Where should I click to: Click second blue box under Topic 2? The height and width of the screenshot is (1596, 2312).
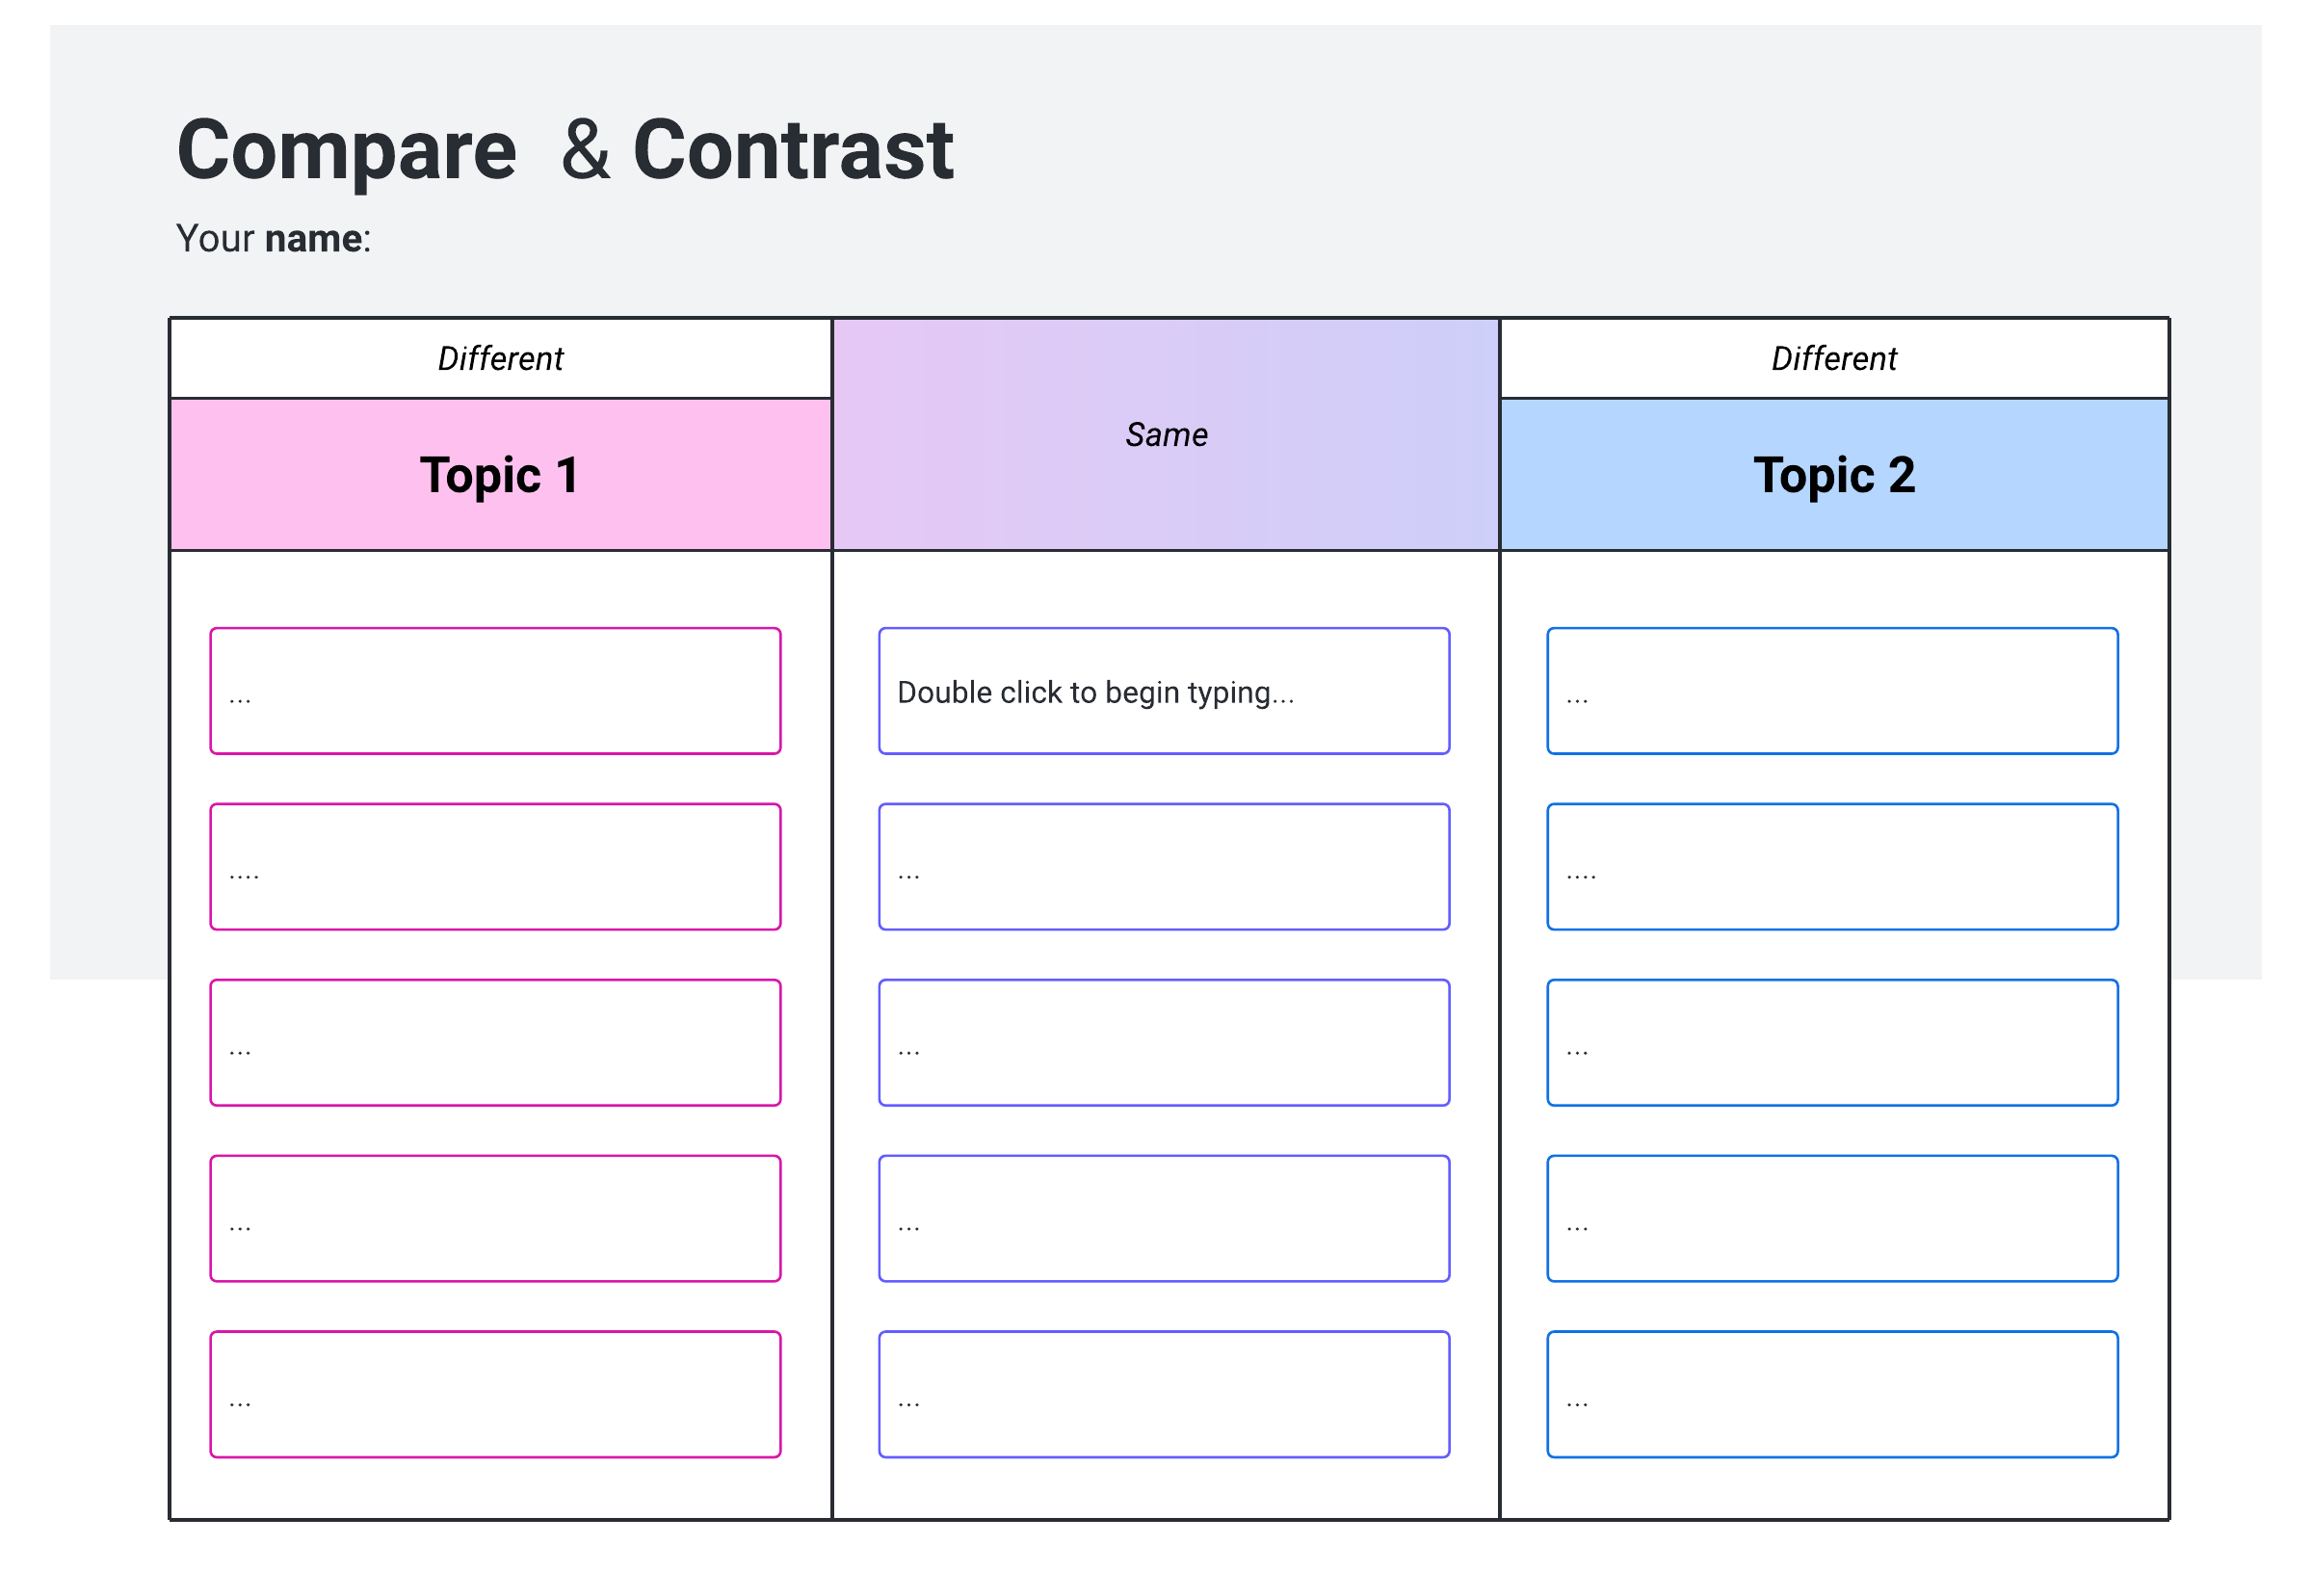[x=1832, y=867]
